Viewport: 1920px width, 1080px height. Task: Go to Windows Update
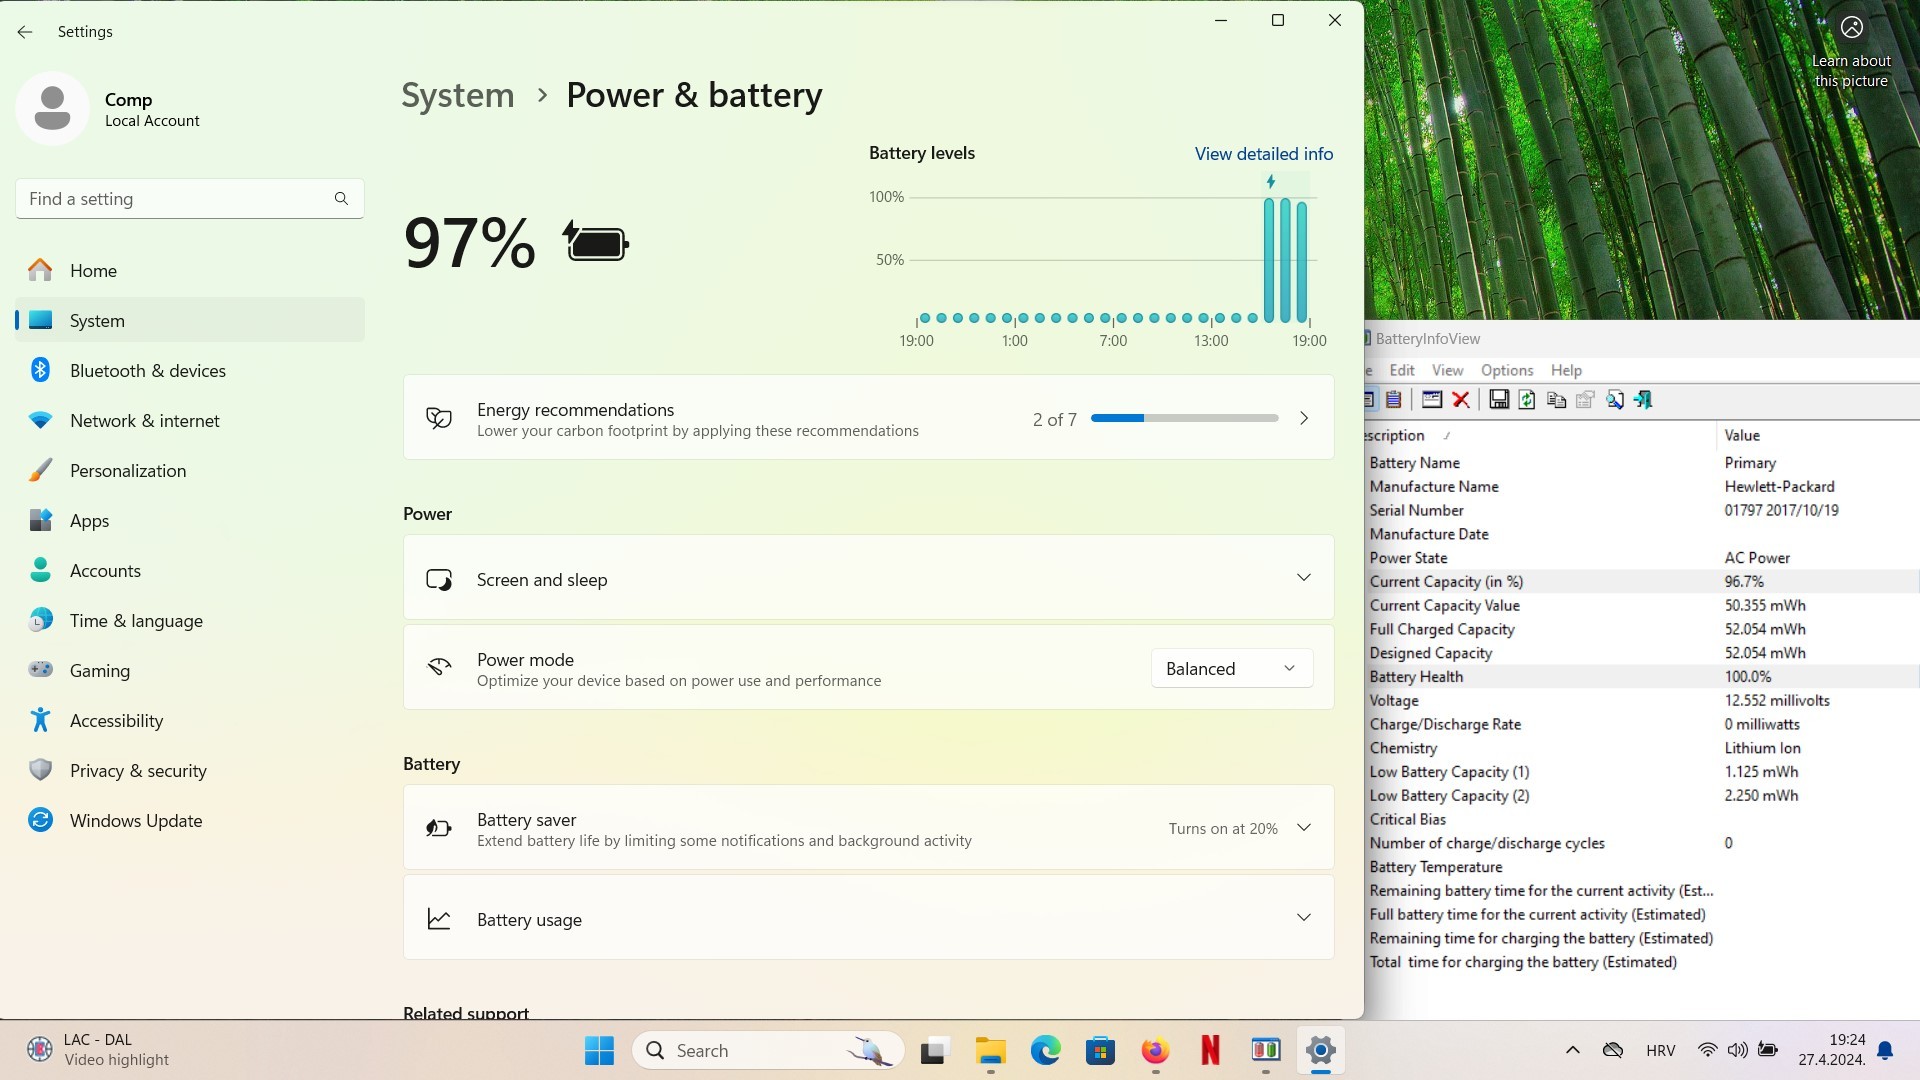[190, 820]
